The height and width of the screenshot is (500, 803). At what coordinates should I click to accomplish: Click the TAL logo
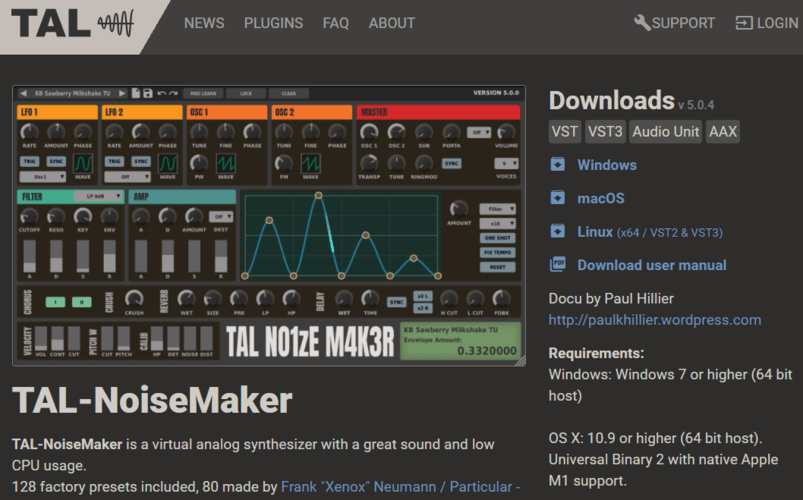tap(72, 24)
